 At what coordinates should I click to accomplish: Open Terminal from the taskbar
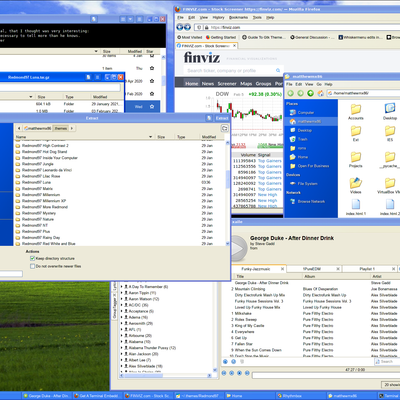click(388, 396)
